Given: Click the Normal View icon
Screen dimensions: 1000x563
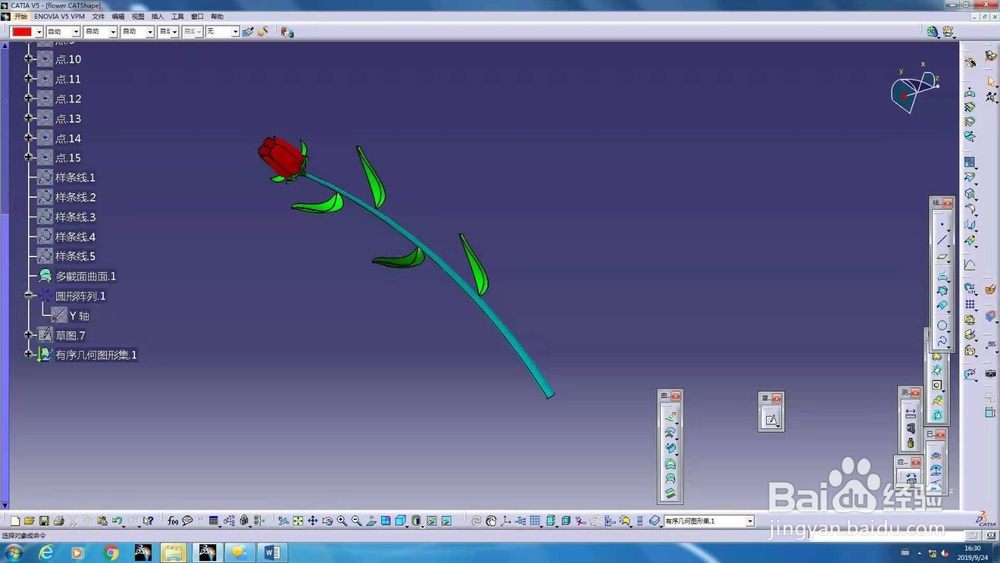Looking at the screenshot, I should pos(371,521).
